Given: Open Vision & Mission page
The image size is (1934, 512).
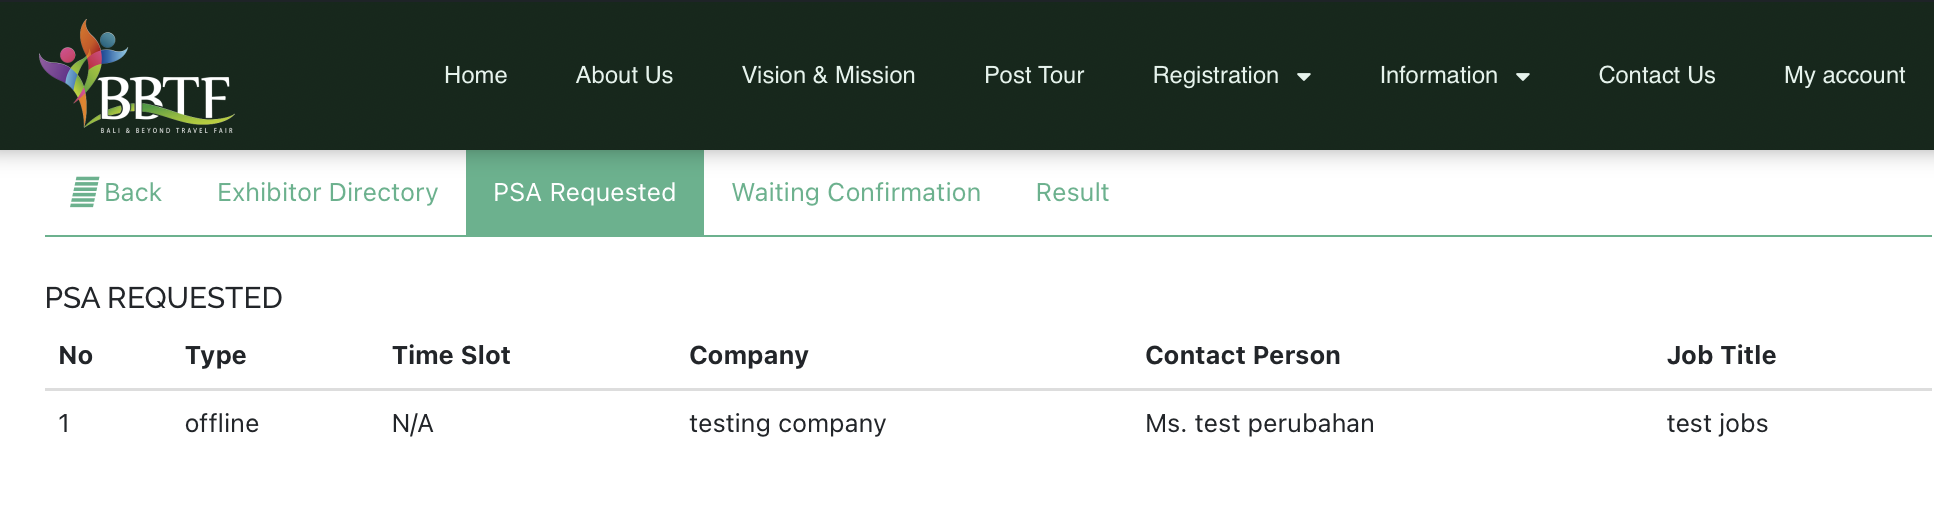Looking at the screenshot, I should pos(828,76).
